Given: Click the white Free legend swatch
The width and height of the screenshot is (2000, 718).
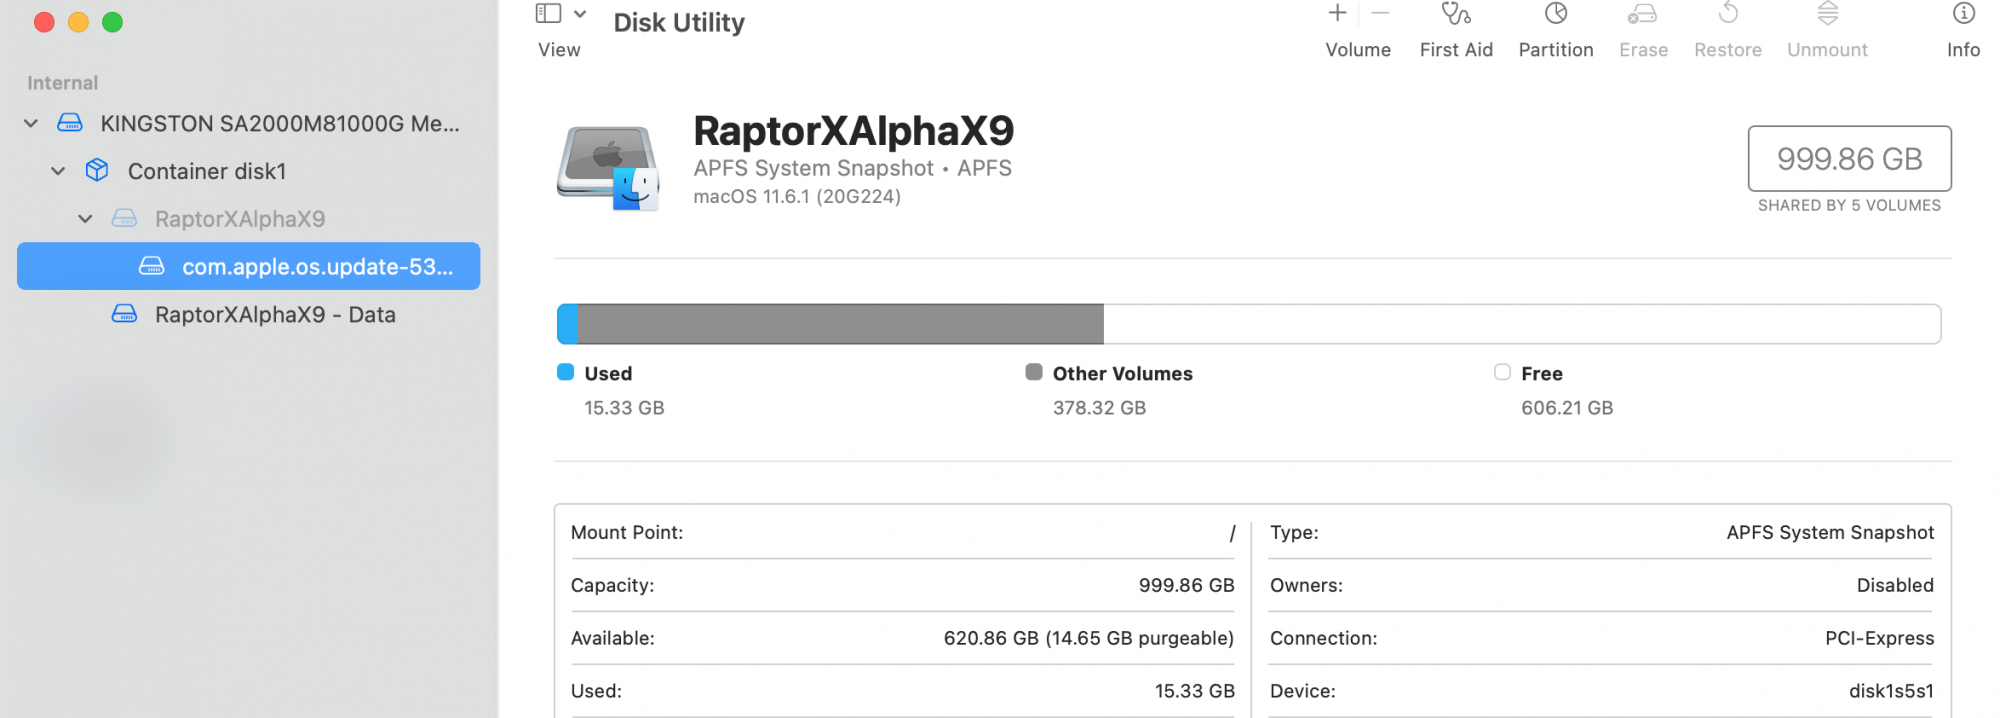Looking at the screenshot, I should pos(1502,372).
